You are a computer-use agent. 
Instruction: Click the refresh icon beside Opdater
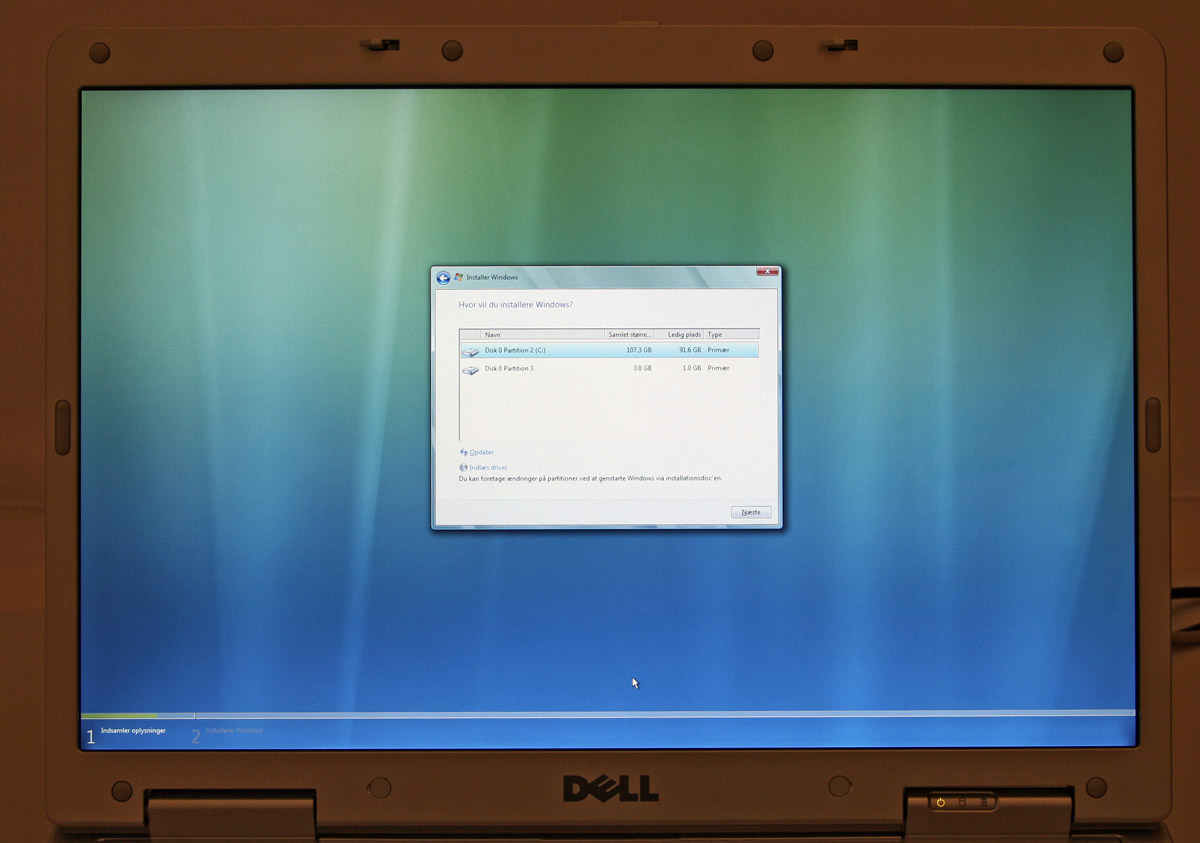coord(464,453)
